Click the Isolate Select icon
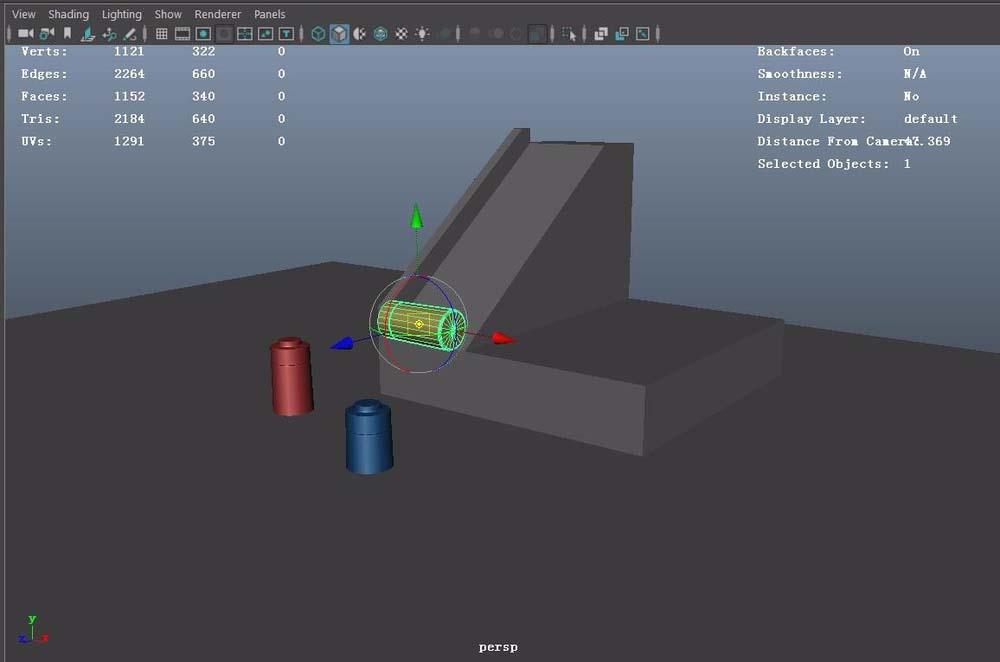The height and width of the screenshot is (662, 1000). coord(569,34)
